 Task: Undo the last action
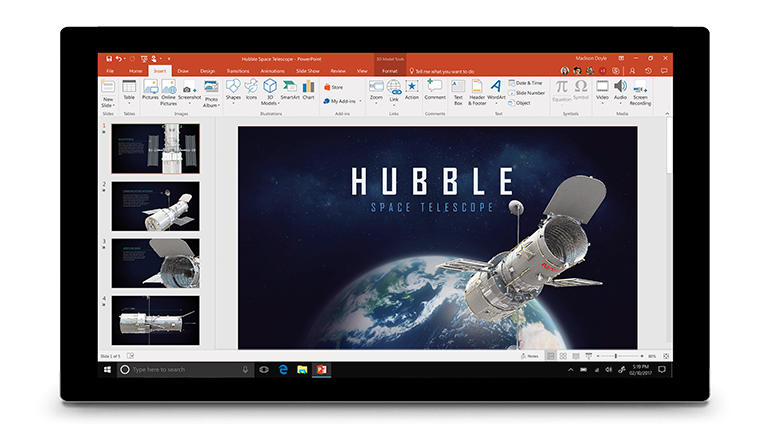coord(119,59)
